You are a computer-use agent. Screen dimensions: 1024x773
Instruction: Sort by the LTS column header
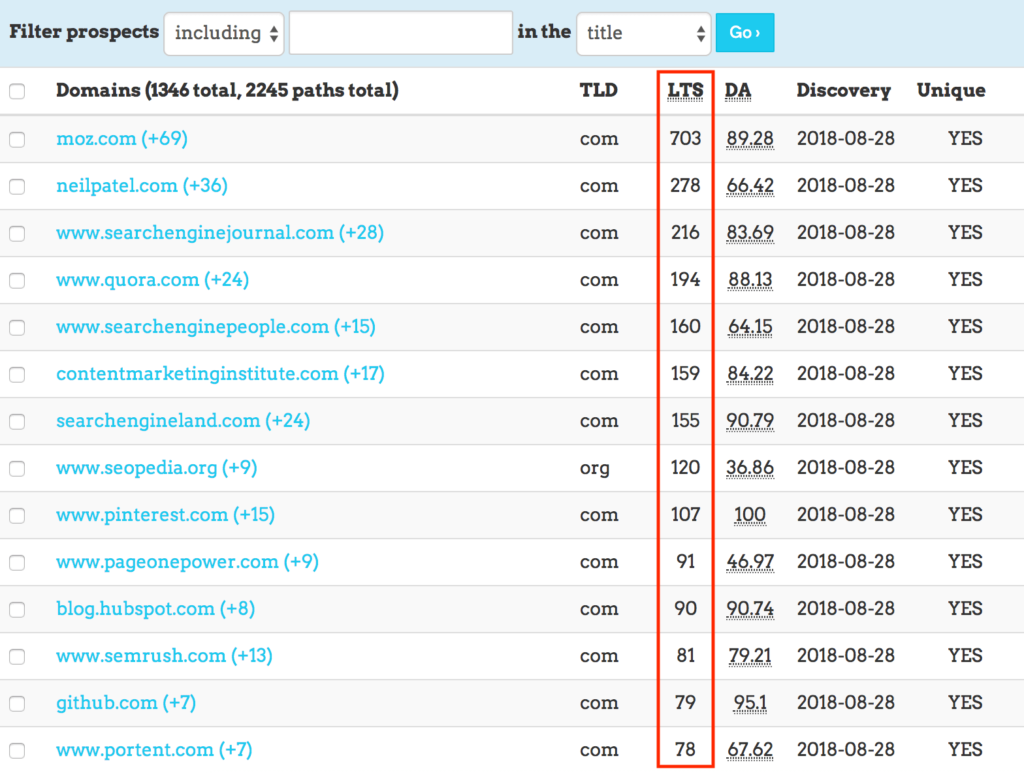coord(685,90)
